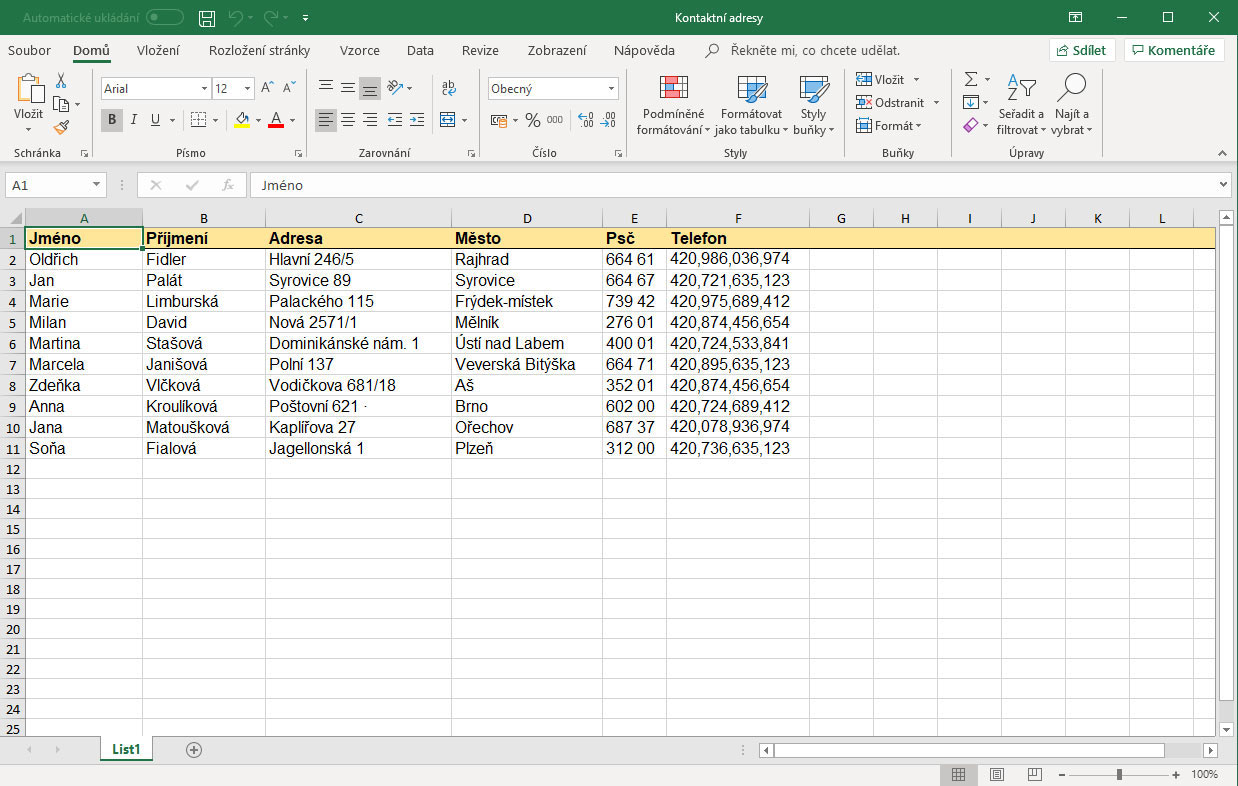Align cell text left
1238x786 pixels.
tap(326, 120)
